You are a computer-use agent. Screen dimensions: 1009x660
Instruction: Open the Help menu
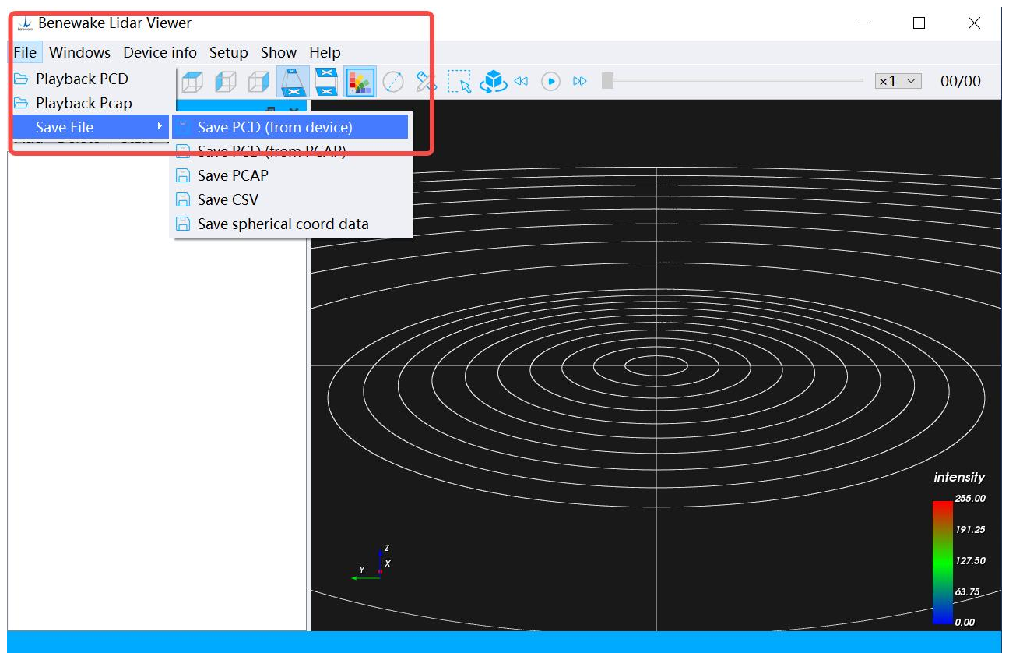point(325,53)
